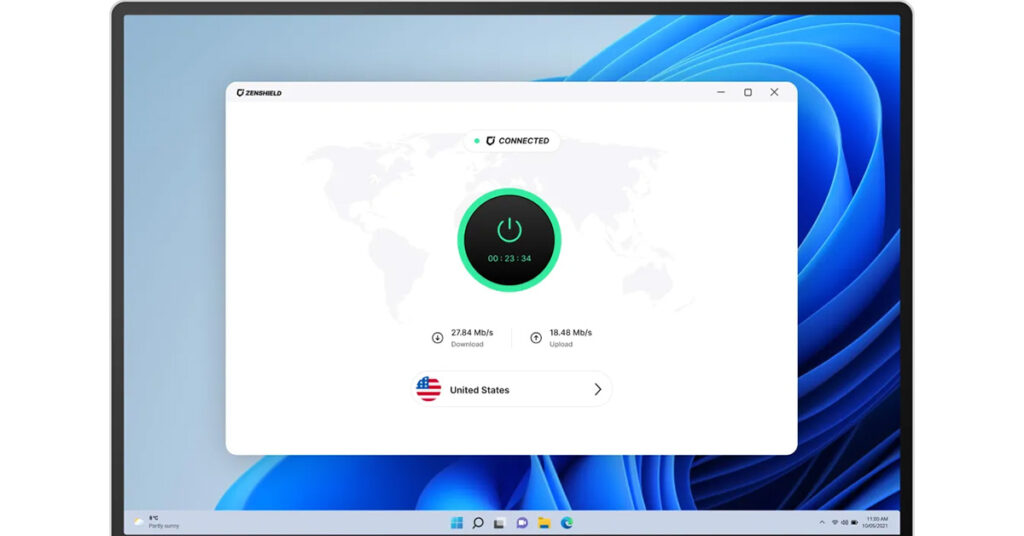
Task: Click the upload arrow icon
Action: point(536,338)
